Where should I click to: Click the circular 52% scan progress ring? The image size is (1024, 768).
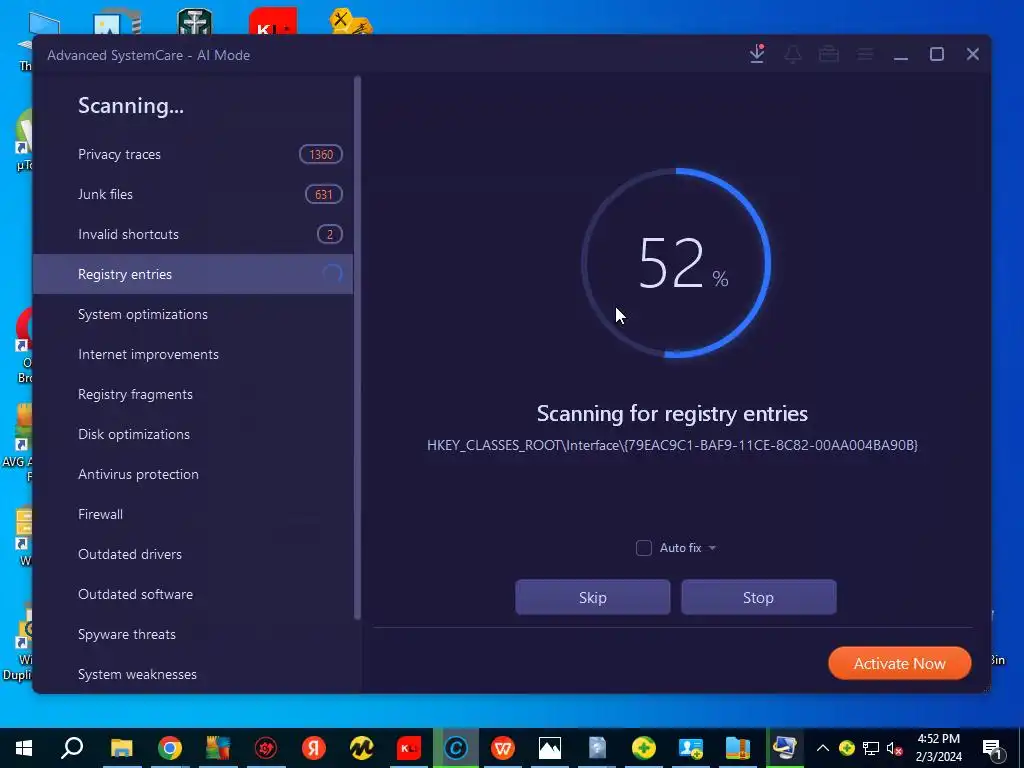676,263
